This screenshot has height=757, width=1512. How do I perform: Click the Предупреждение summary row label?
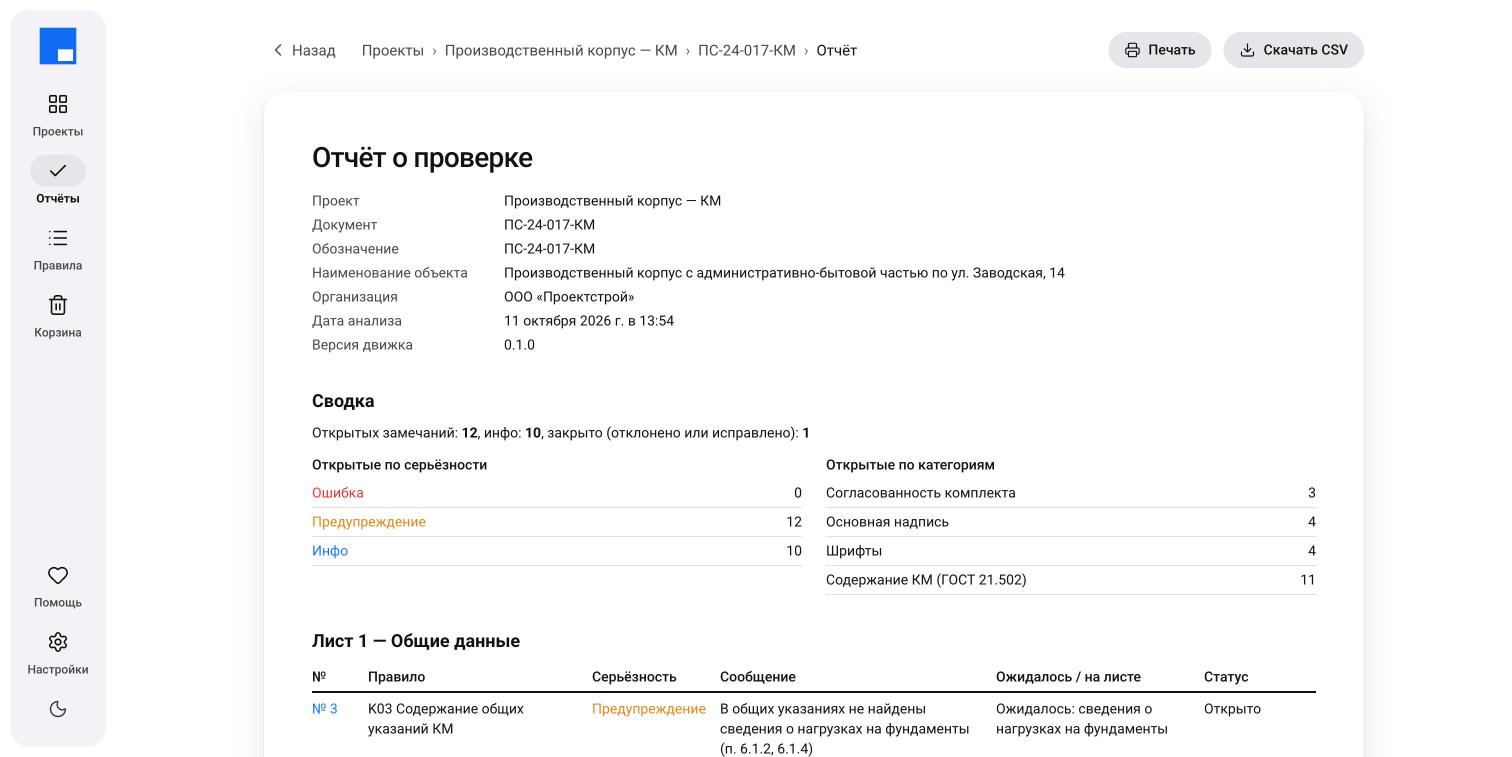tap(369, 522)
